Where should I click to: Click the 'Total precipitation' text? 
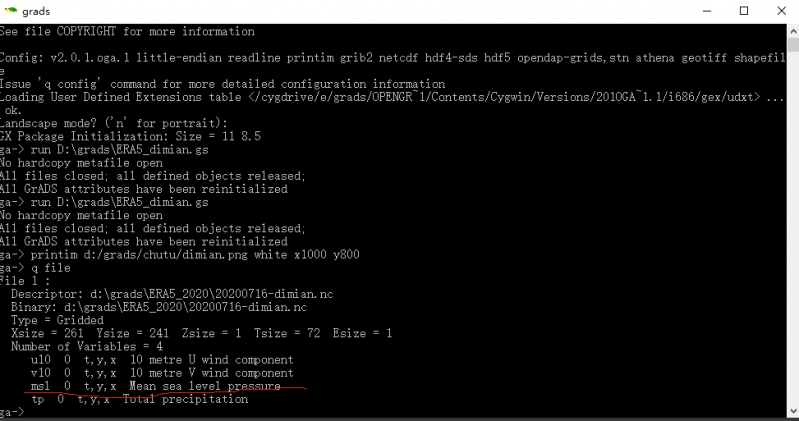click(185, 398)
